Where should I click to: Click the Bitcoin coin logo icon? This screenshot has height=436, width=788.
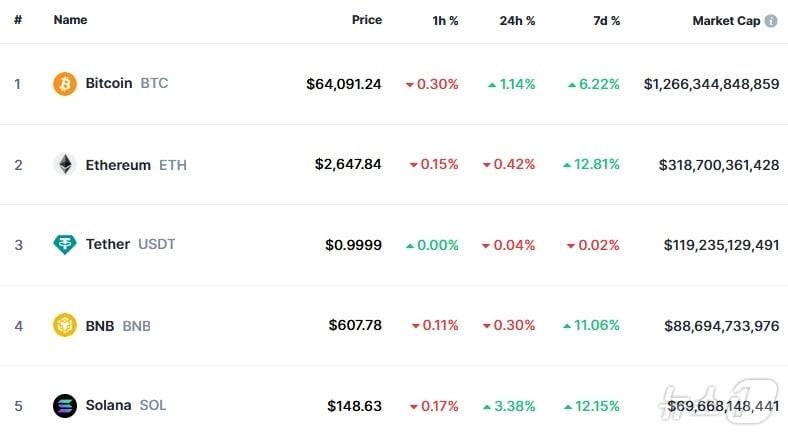coord(65,84)
